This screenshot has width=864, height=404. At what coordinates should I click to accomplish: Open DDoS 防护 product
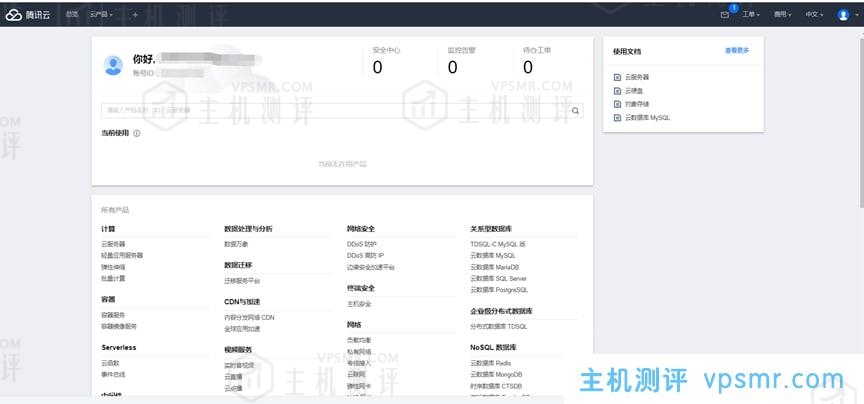tap(362, 244)
